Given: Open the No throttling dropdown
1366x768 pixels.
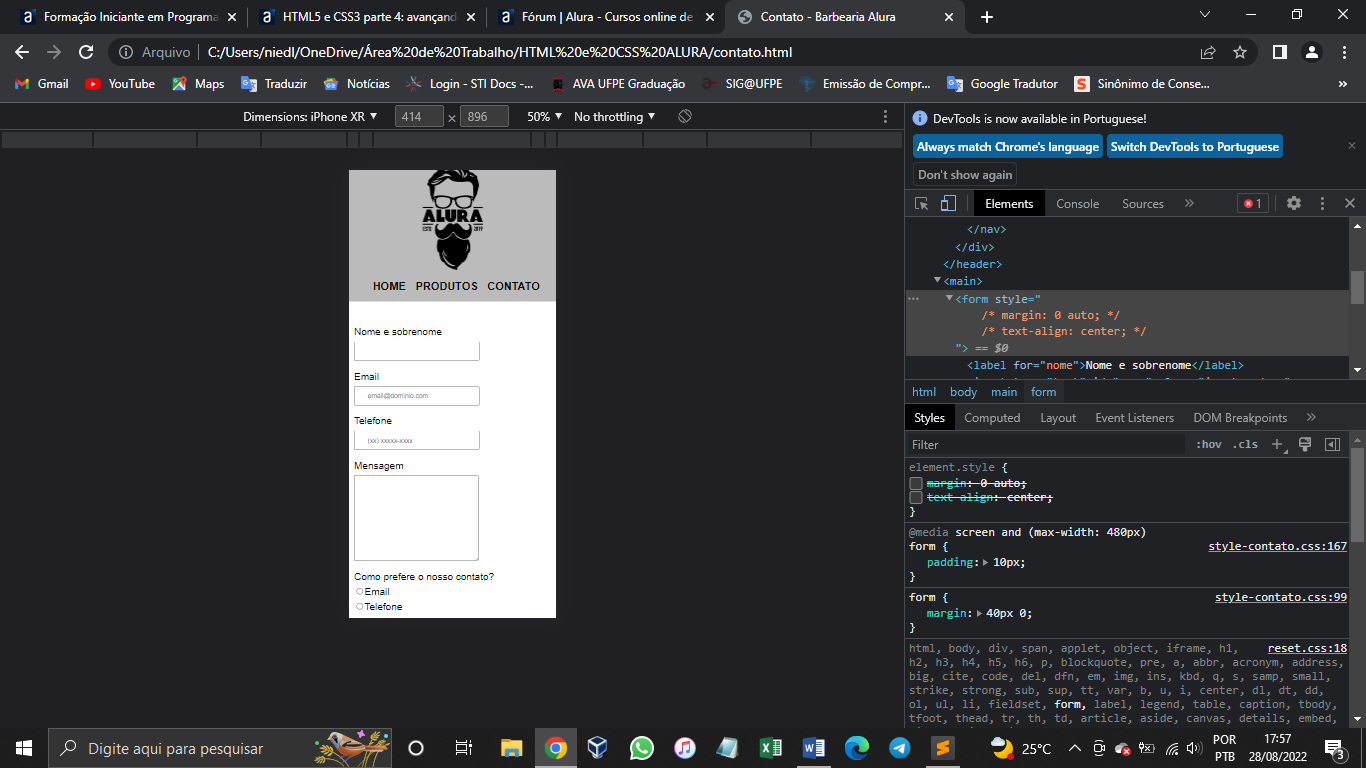Looking at the screenshot, I should coord(614,116).
